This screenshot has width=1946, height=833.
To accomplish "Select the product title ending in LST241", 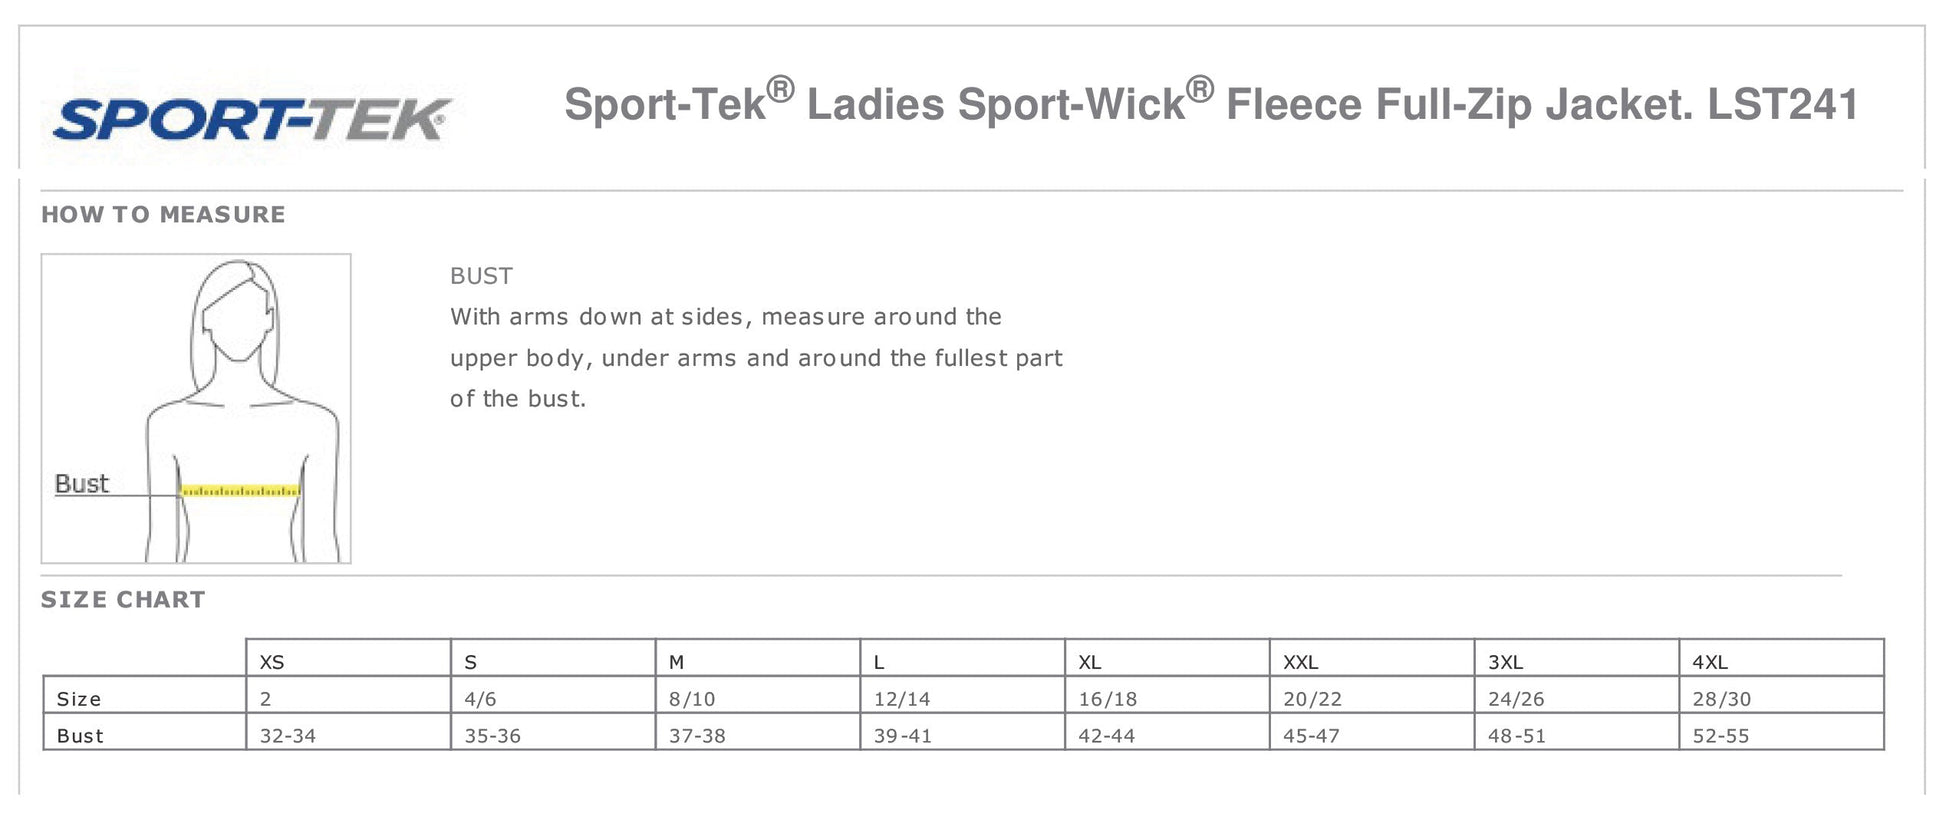I will 1210,104.
